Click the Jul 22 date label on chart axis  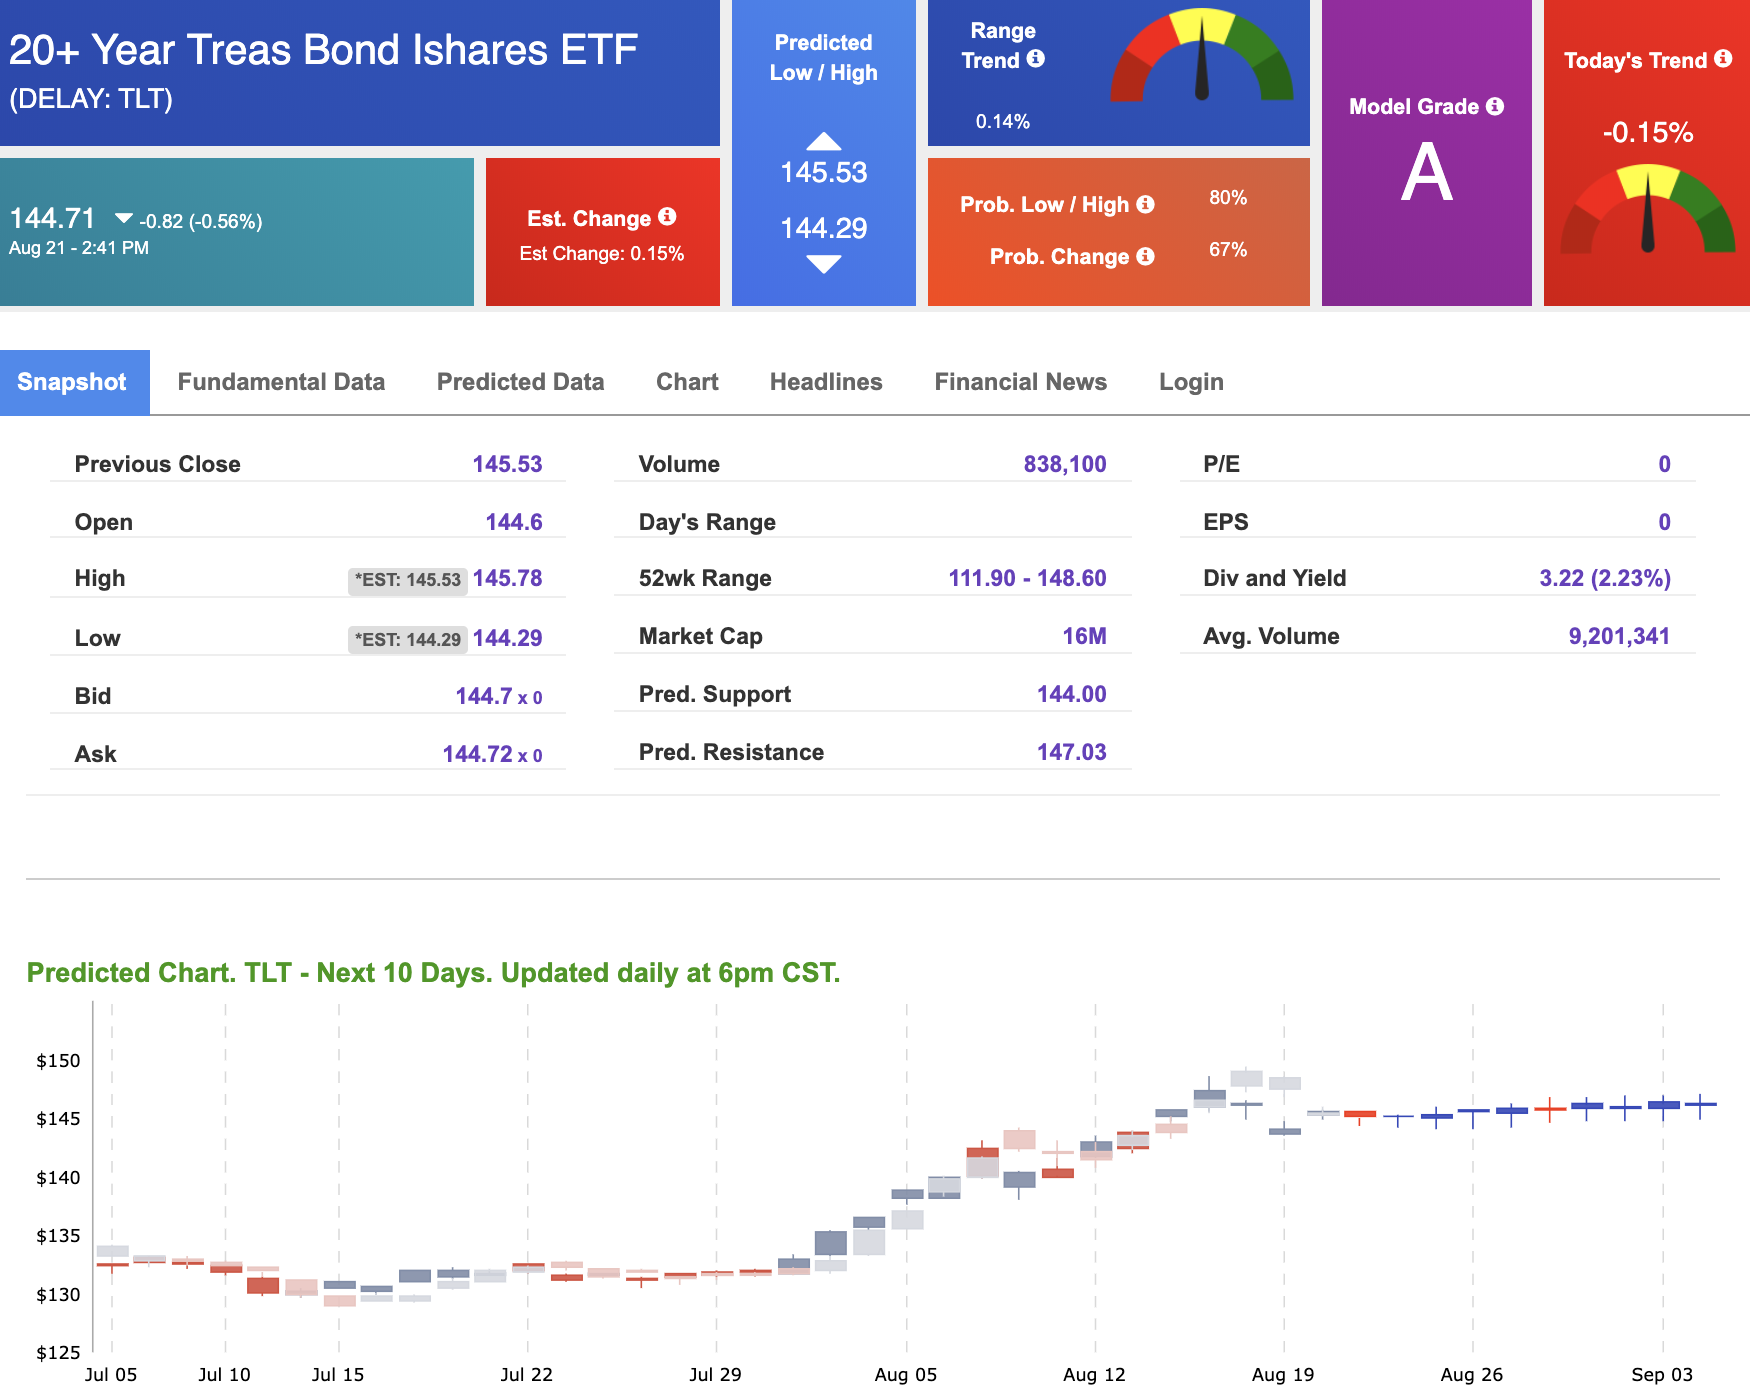(x=526, y=1375)
